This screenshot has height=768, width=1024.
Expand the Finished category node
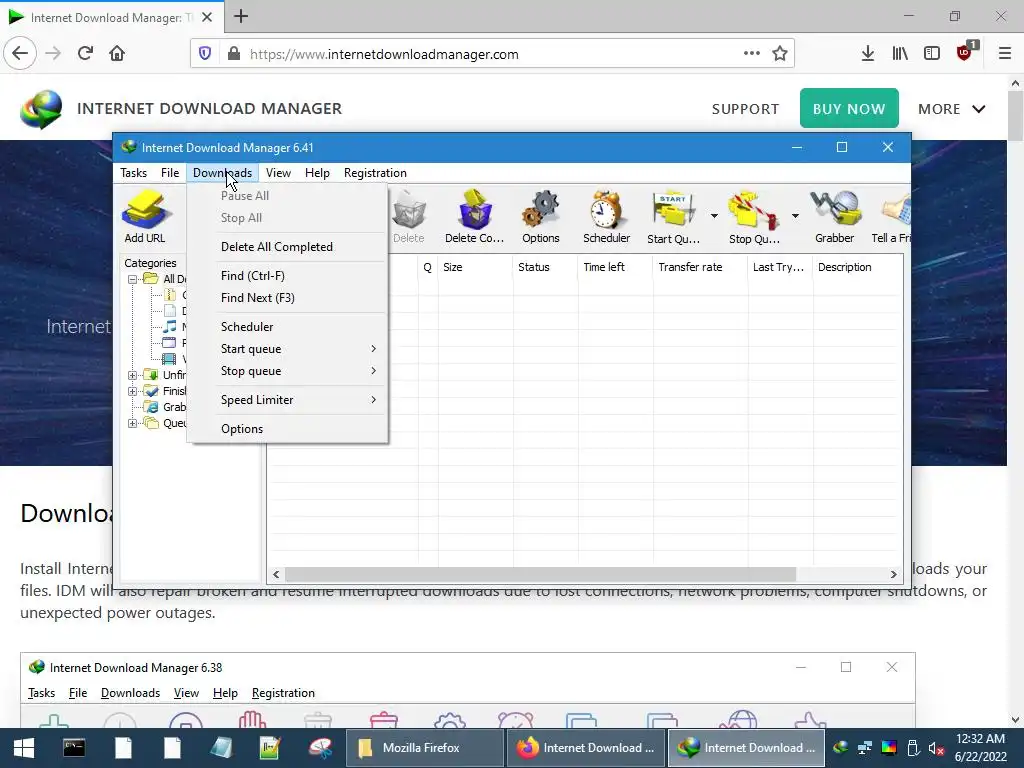click(133, 391)
